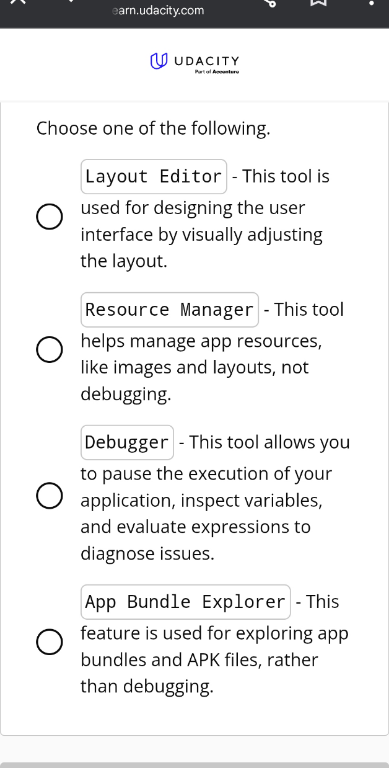The height and width of the screenshot is (768, 389).
Task: Open the three-dot overflow menu
Action: 371,2
